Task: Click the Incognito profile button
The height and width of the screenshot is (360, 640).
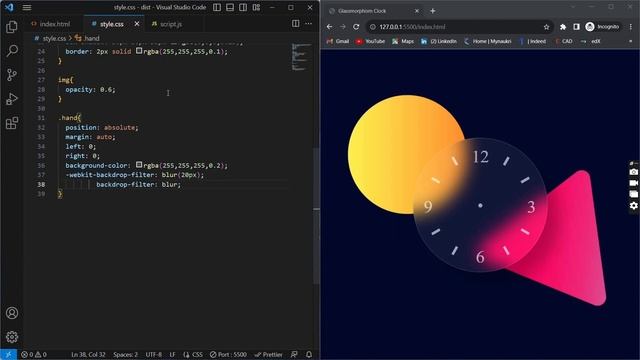Action: [602, 27]
